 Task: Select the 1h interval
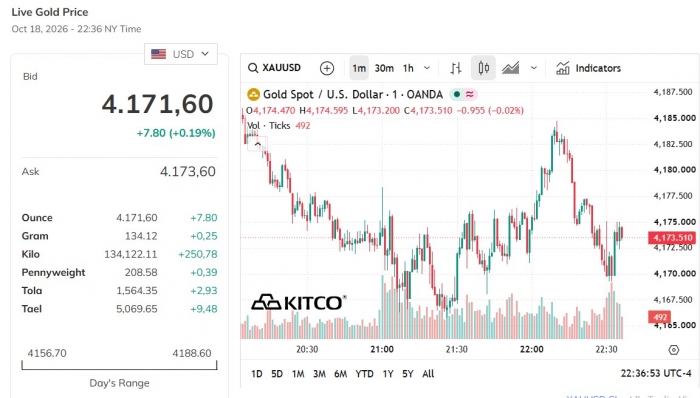click(x=408, y=68)
